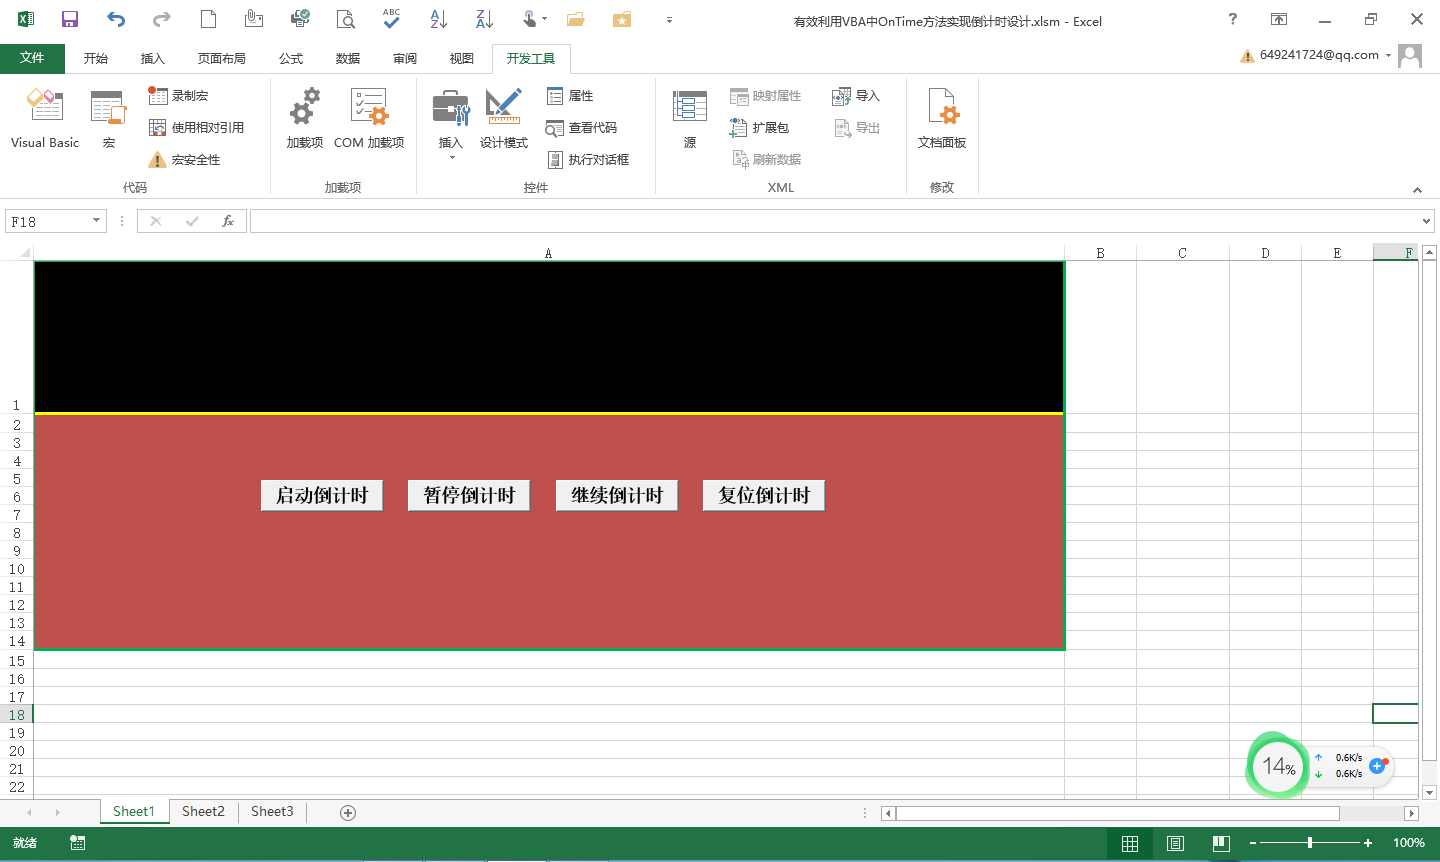The height and width of the screenshot is (862, 1440).
Task: Undo the last action
Action: click(116, 19)
